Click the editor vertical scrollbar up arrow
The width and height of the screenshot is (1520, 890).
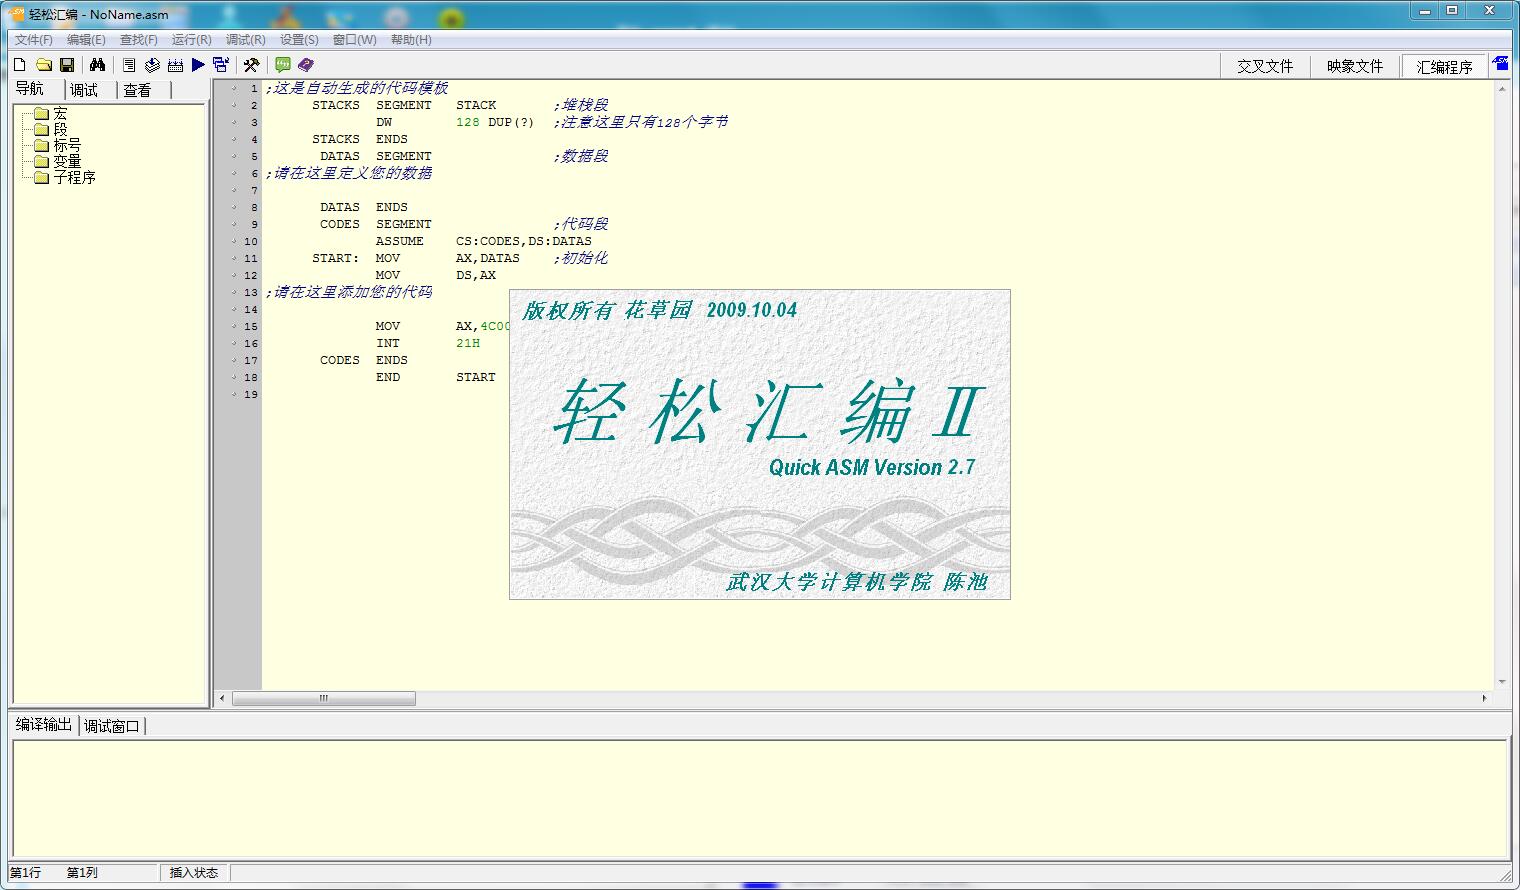coord(1502,89)
